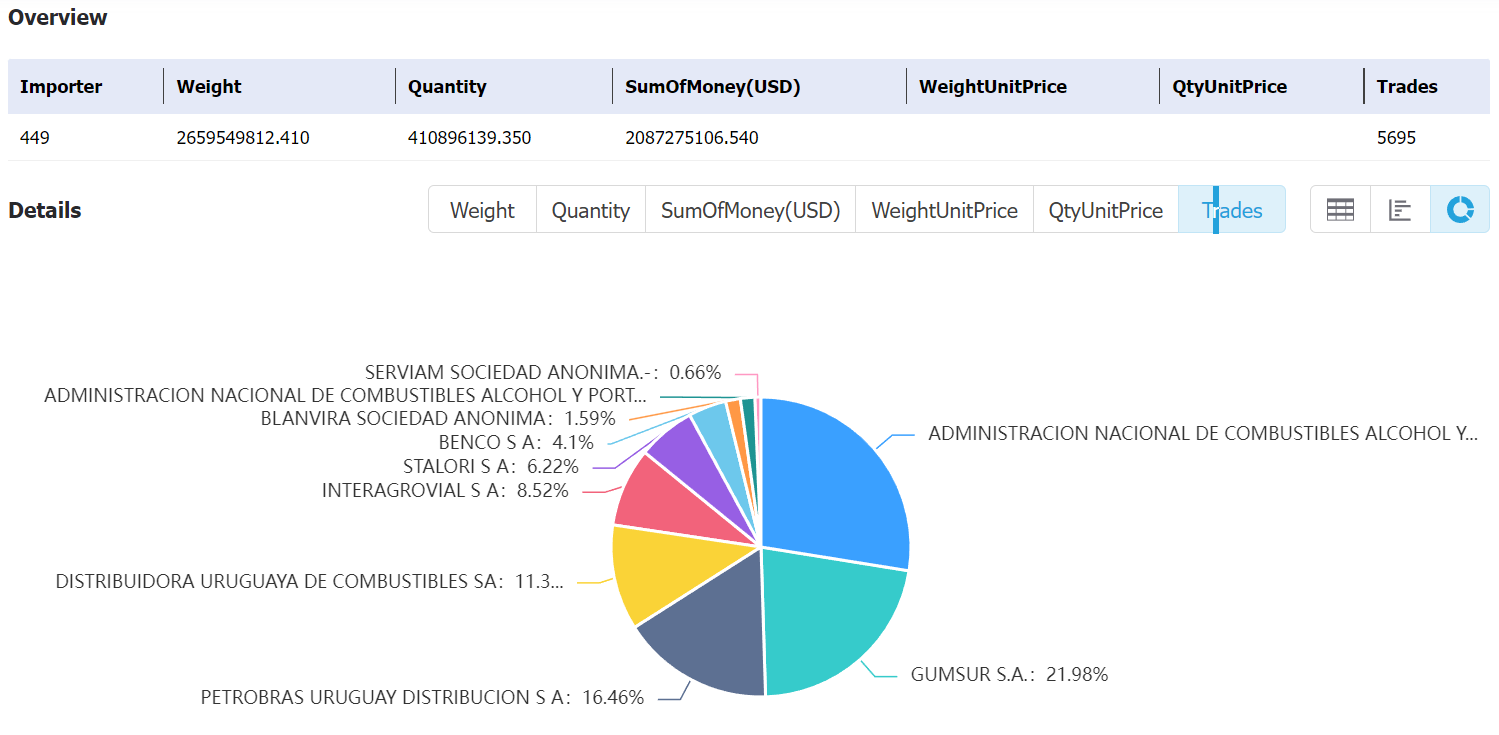This screenshot has height=735, width=1499.
Task: Select the pie chart view icon
Action: 1460,210
